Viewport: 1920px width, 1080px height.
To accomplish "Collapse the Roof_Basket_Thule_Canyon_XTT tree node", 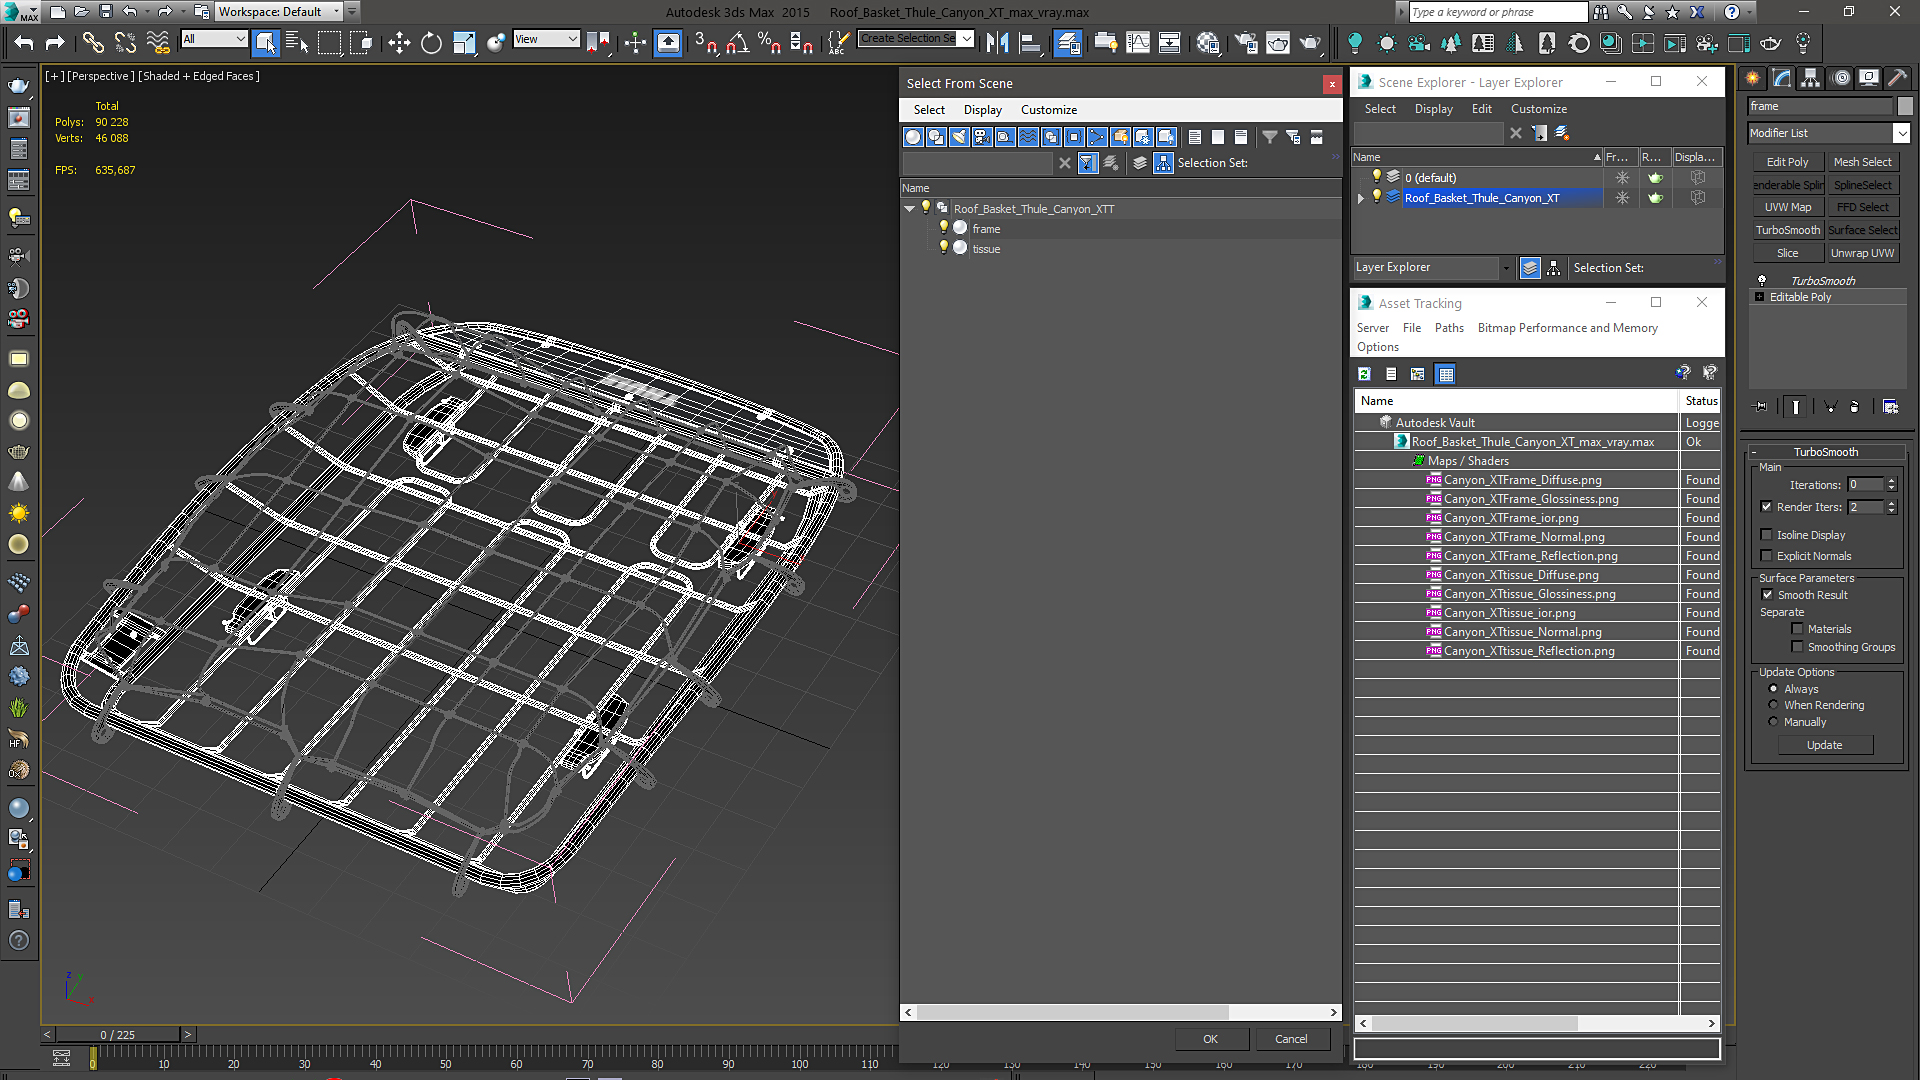I will 909,209.
